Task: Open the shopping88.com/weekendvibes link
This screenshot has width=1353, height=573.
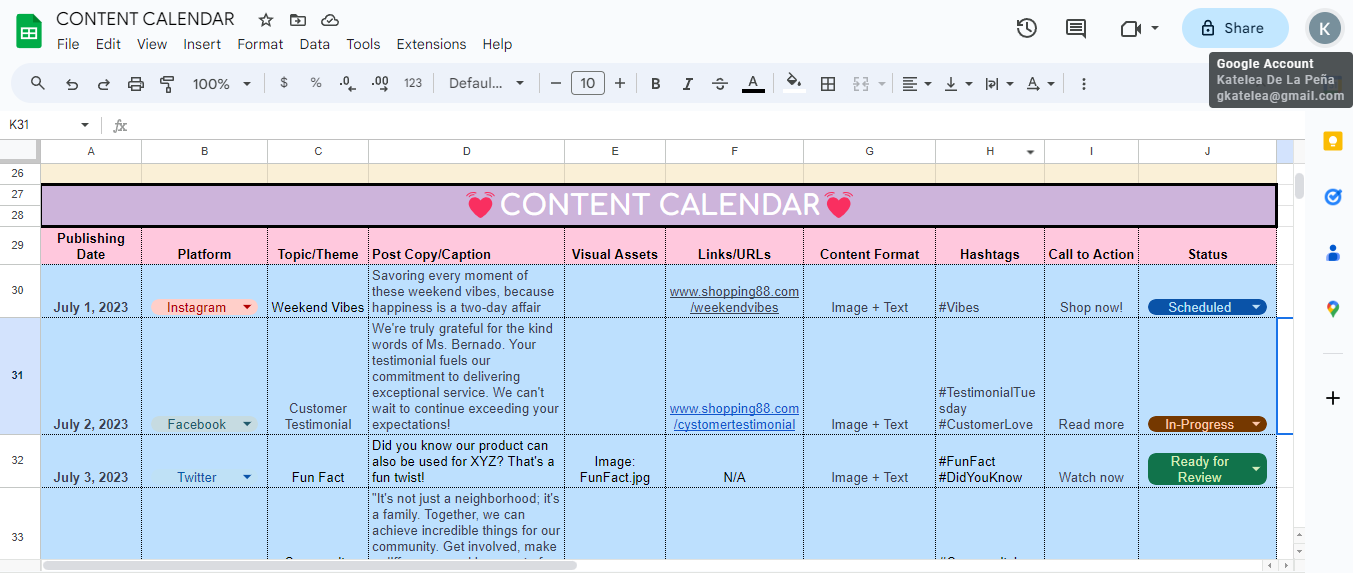Action: [734, 299]
